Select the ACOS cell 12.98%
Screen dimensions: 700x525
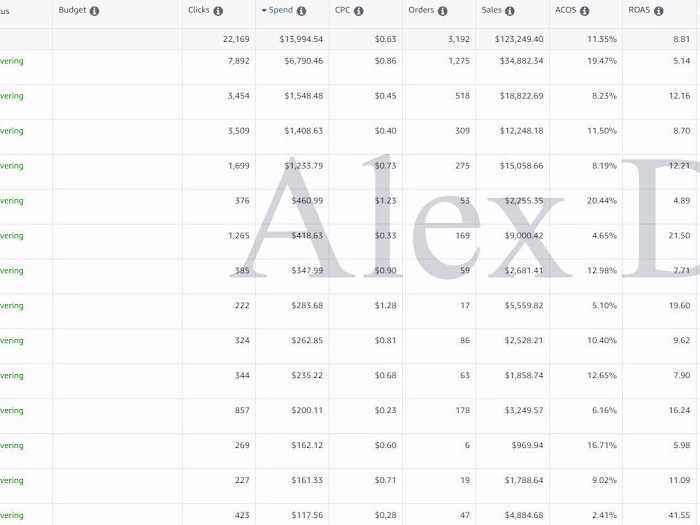[x=602, y=271]
